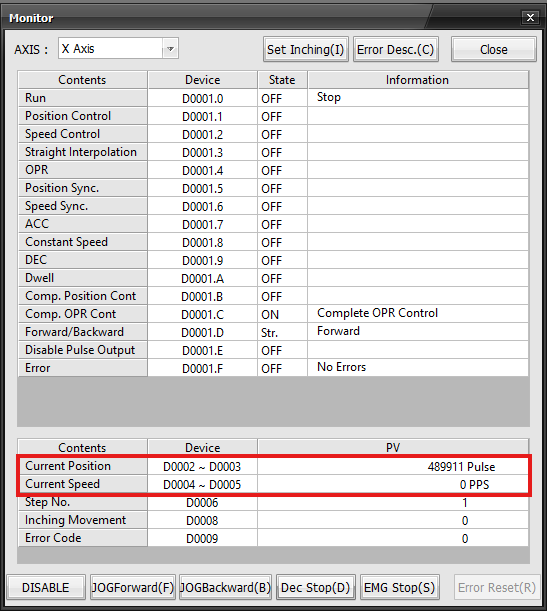Click device cell D0009
The image size is (547, 611).
point(202,539)
